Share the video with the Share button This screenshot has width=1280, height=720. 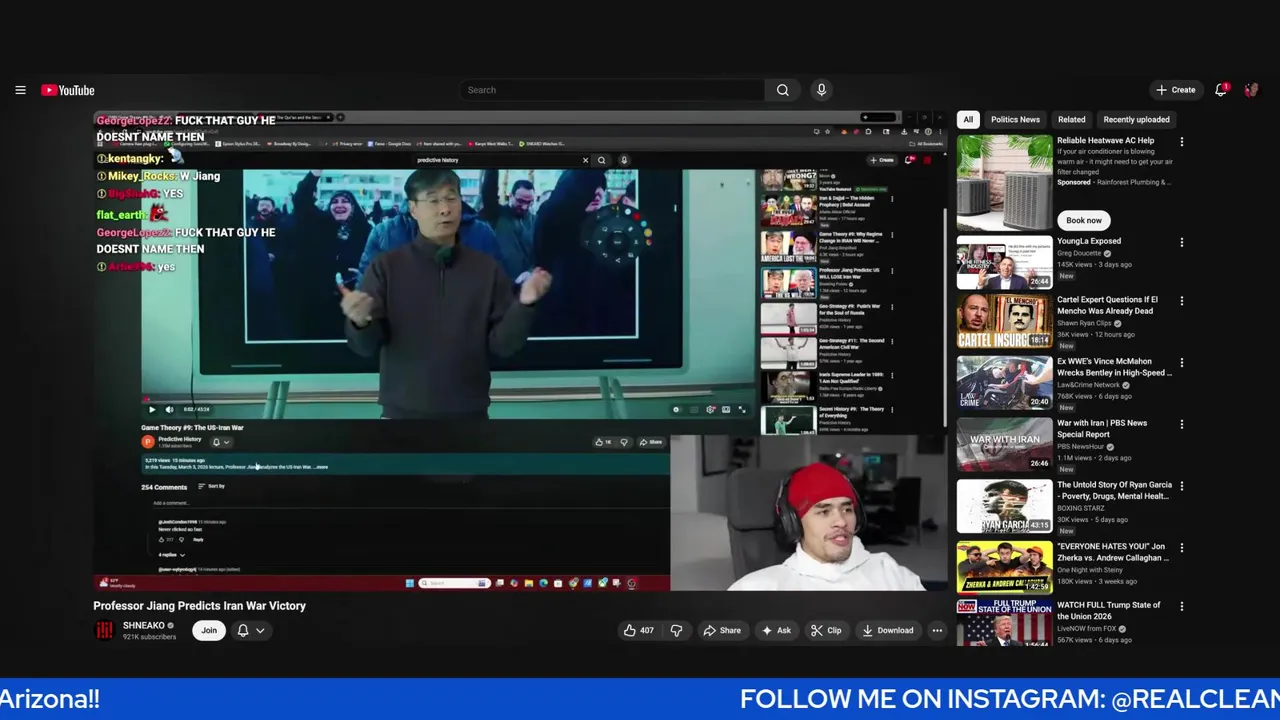pyautogui.click(x=722, y=630)
